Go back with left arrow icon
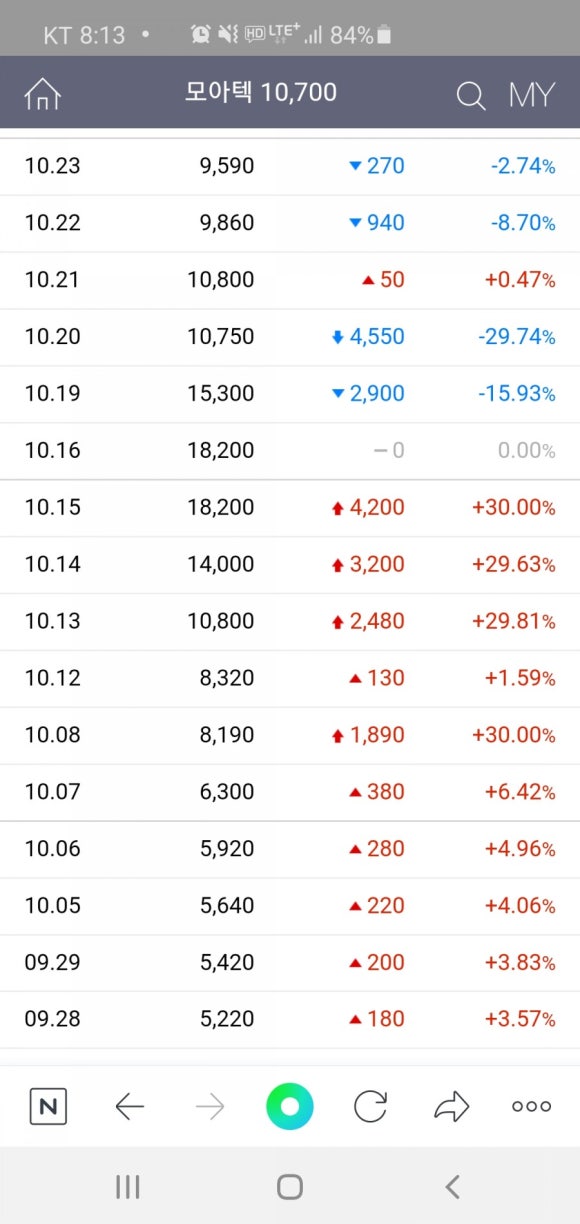This screenshot has width=580, height=1224. 129,1106
